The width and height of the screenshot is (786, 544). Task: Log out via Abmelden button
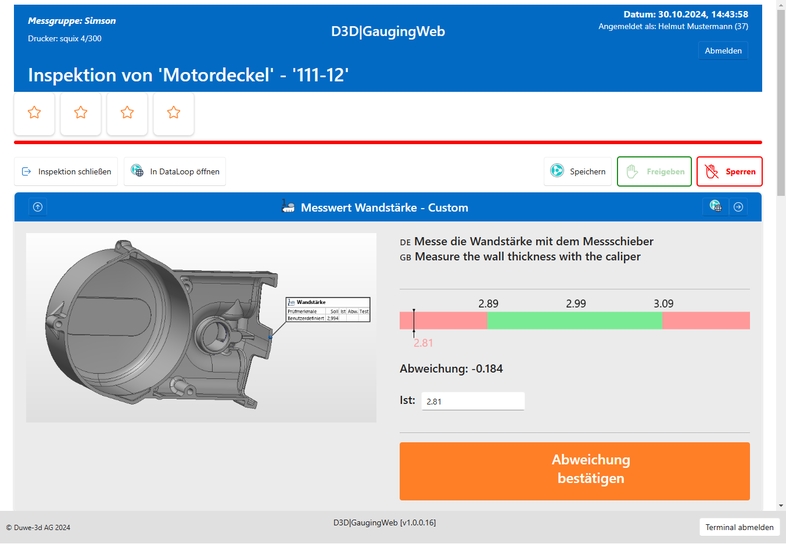click(723, 51)
